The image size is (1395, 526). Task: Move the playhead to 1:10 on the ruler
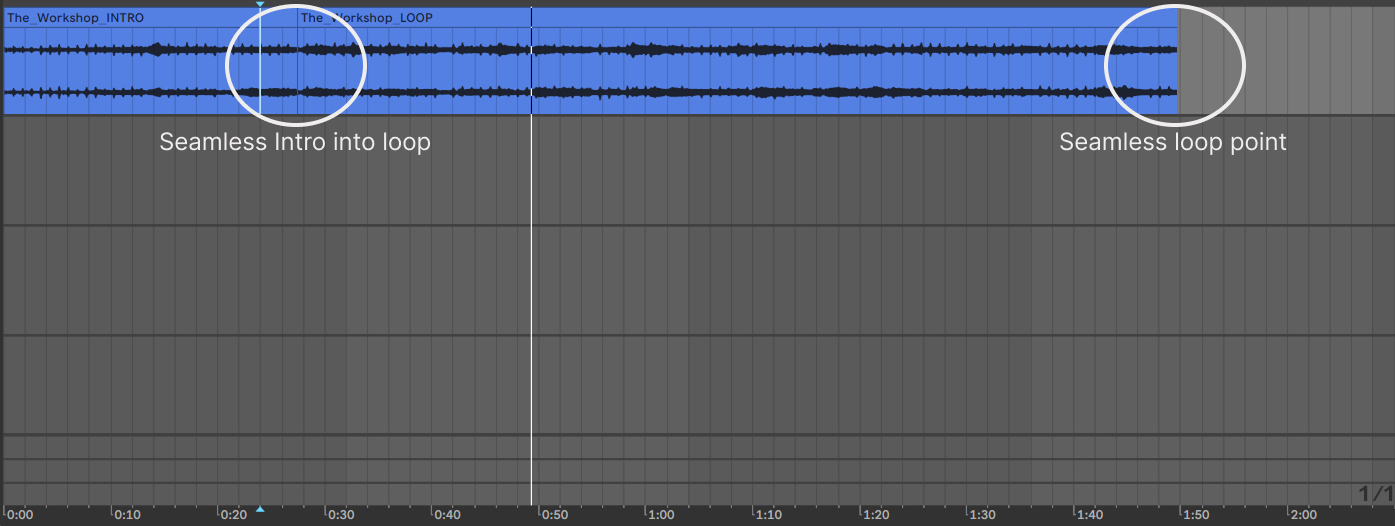[x=768, y=516]
